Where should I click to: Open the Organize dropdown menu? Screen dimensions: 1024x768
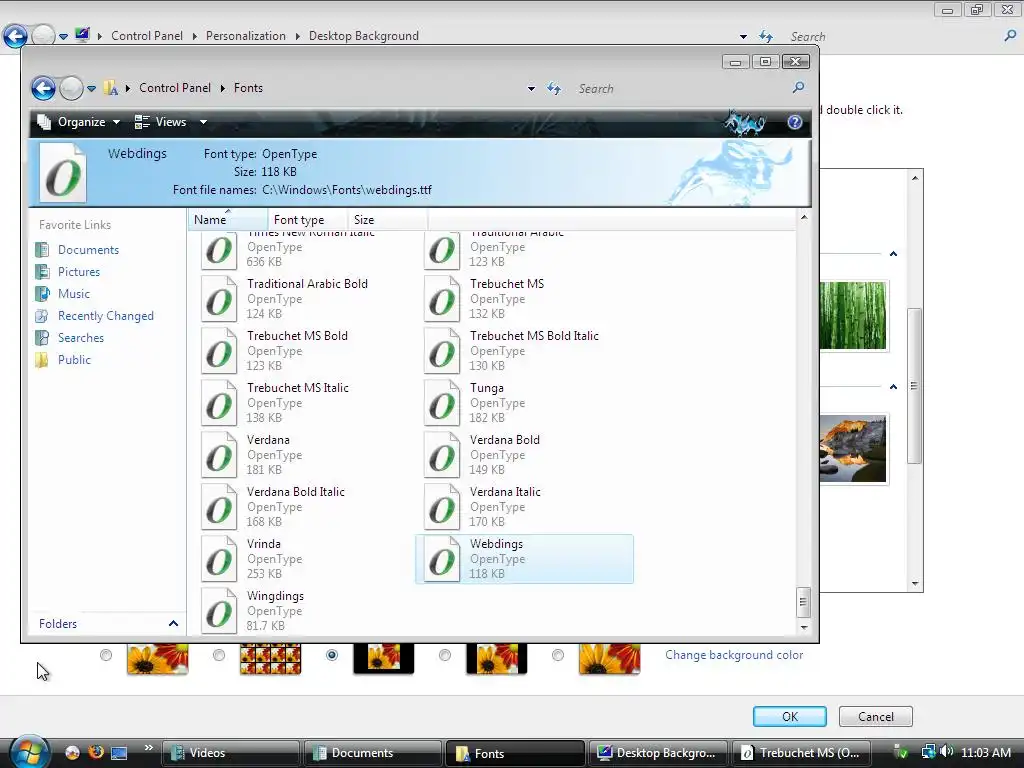79,122
